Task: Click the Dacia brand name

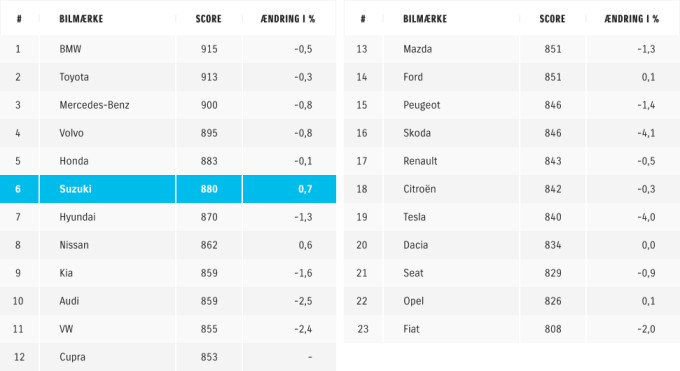Action: pyautogui.click(x=415, y=245)
